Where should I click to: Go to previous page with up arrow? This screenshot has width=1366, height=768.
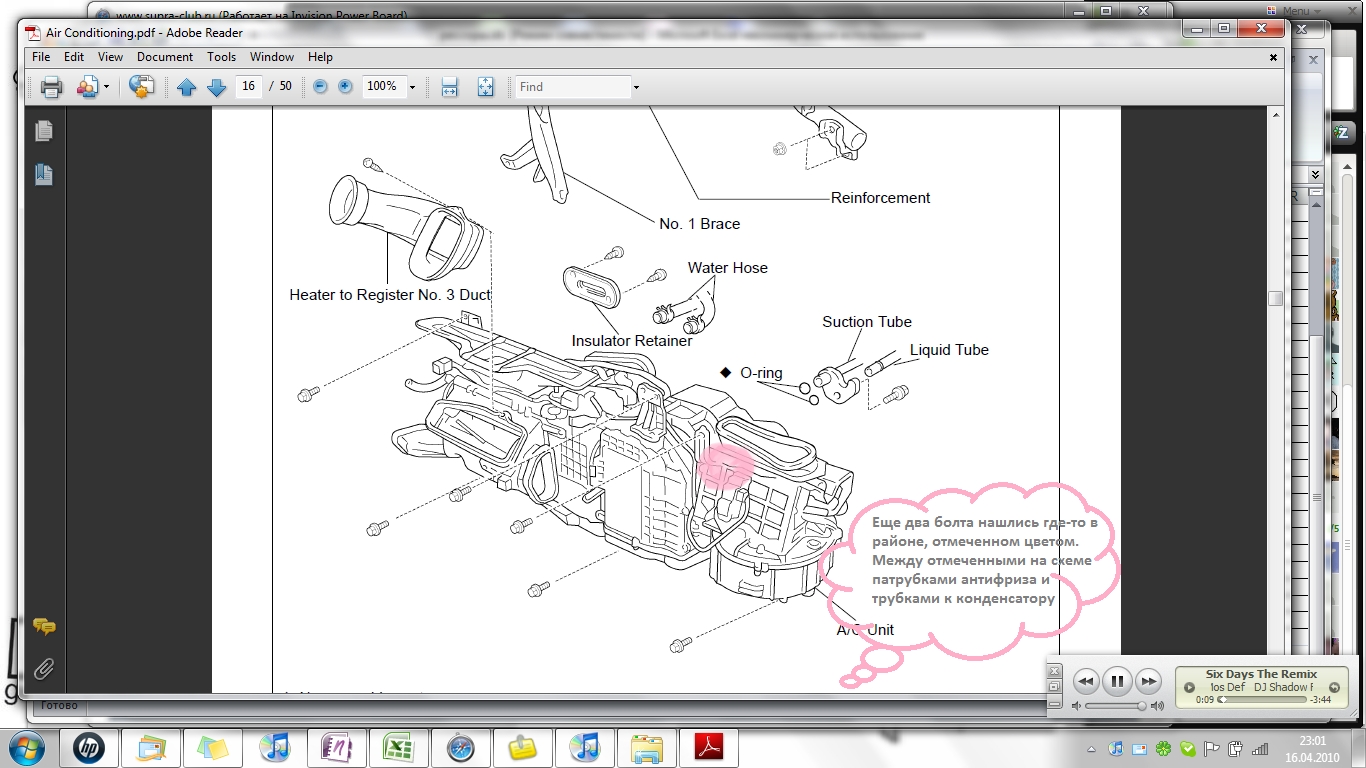click(x=186, y=87)
